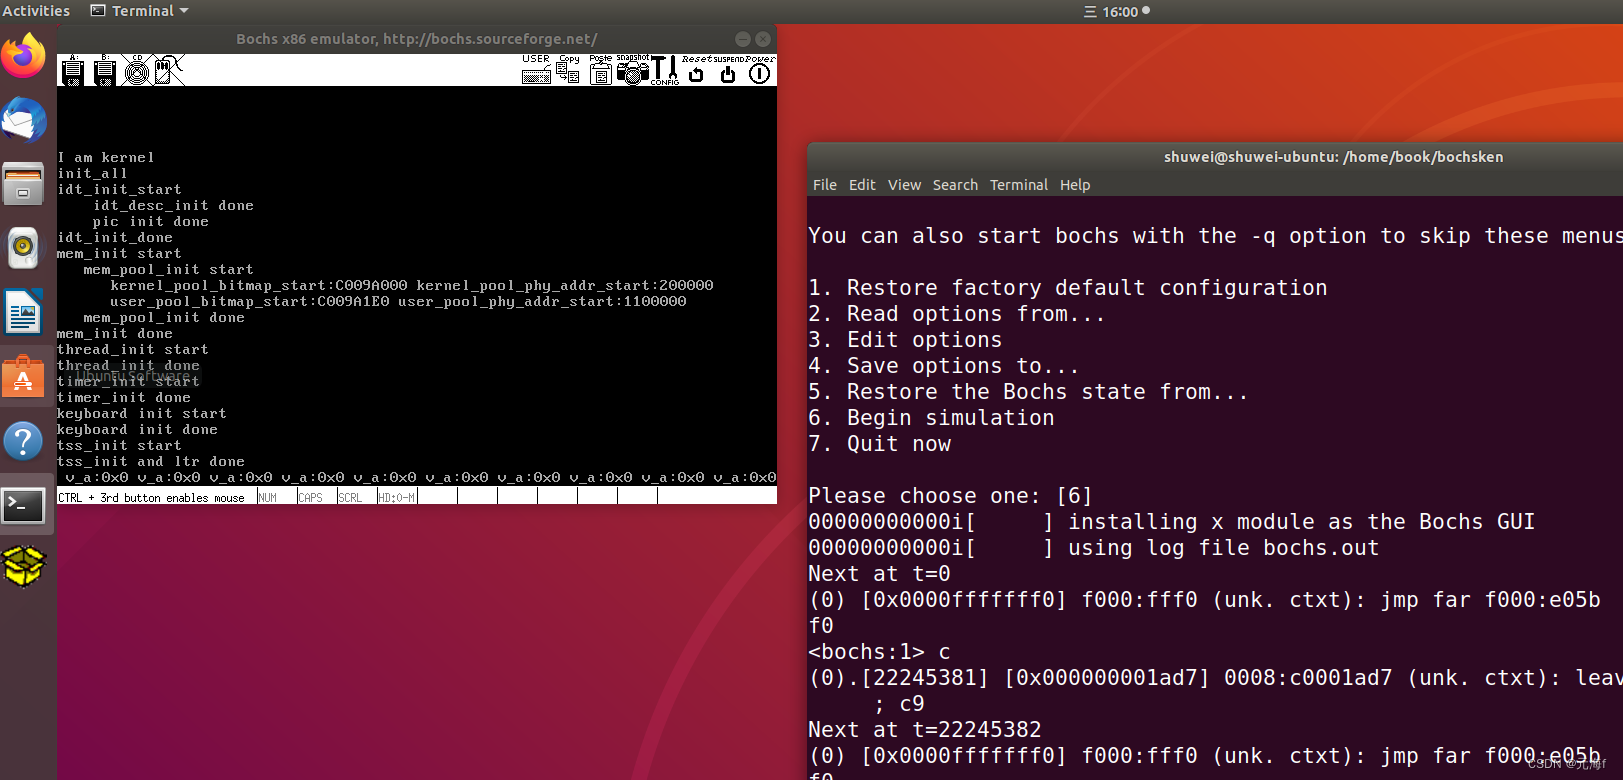1623x780 pixels.
Task: Click the Power icon in the Bochs toolbar
Action: (760, 70)
